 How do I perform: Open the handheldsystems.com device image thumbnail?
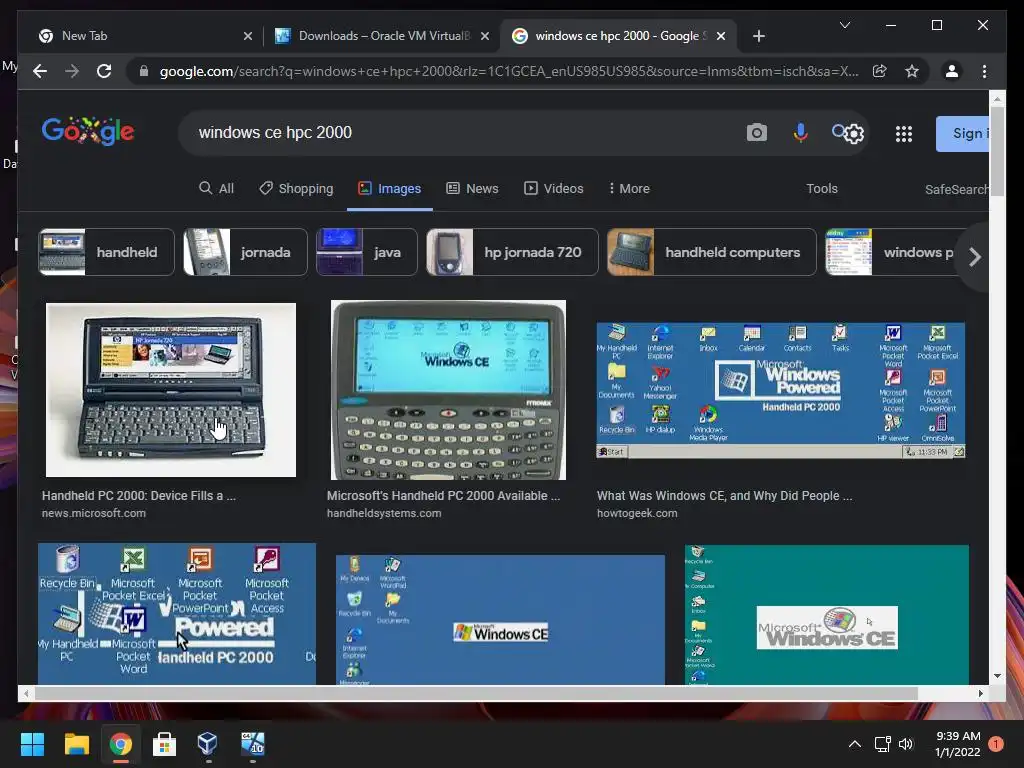coord(448,390)
